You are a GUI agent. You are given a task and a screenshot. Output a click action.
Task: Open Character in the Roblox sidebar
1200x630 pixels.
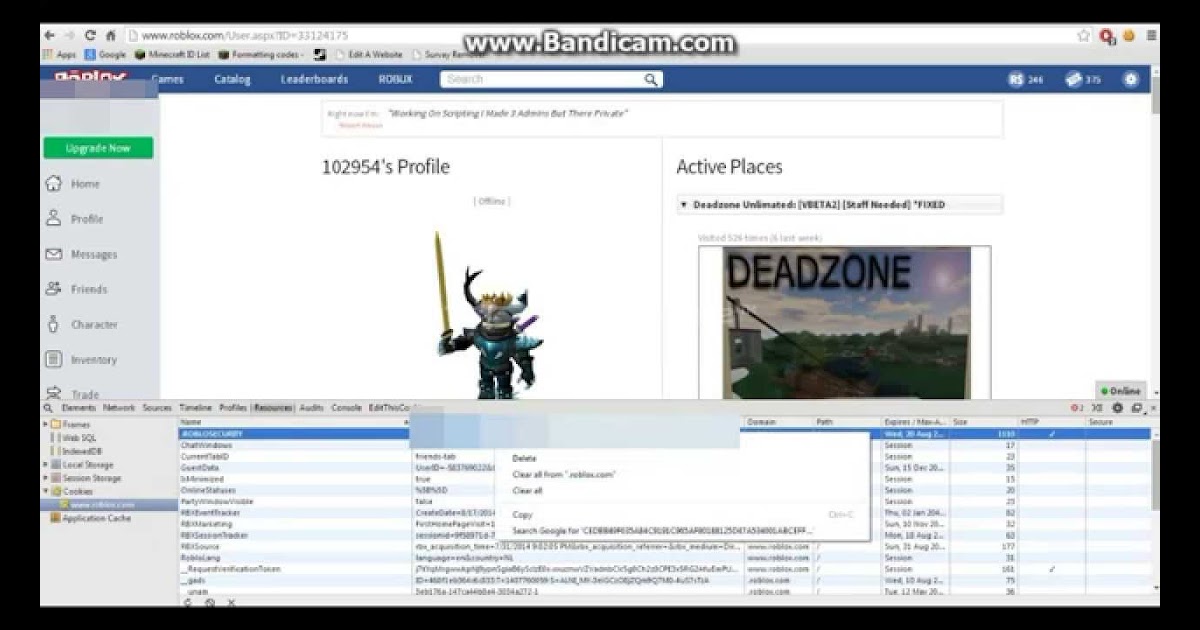tap(81, 324)
